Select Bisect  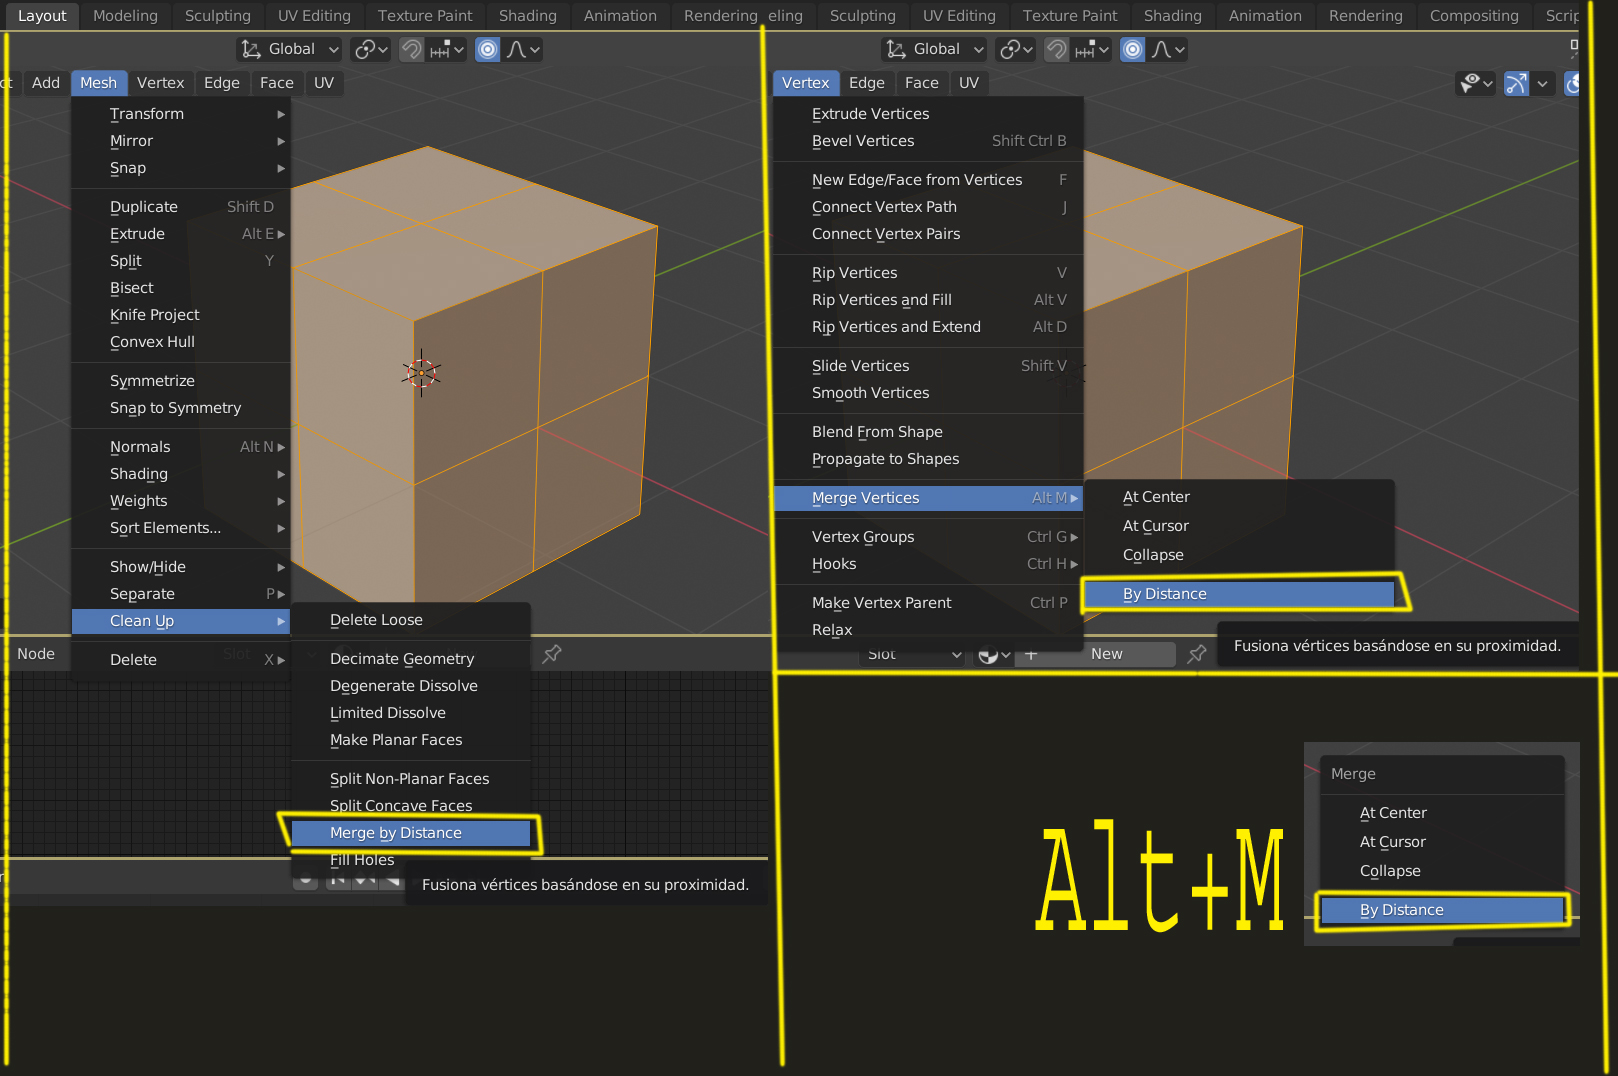[180, 288]
